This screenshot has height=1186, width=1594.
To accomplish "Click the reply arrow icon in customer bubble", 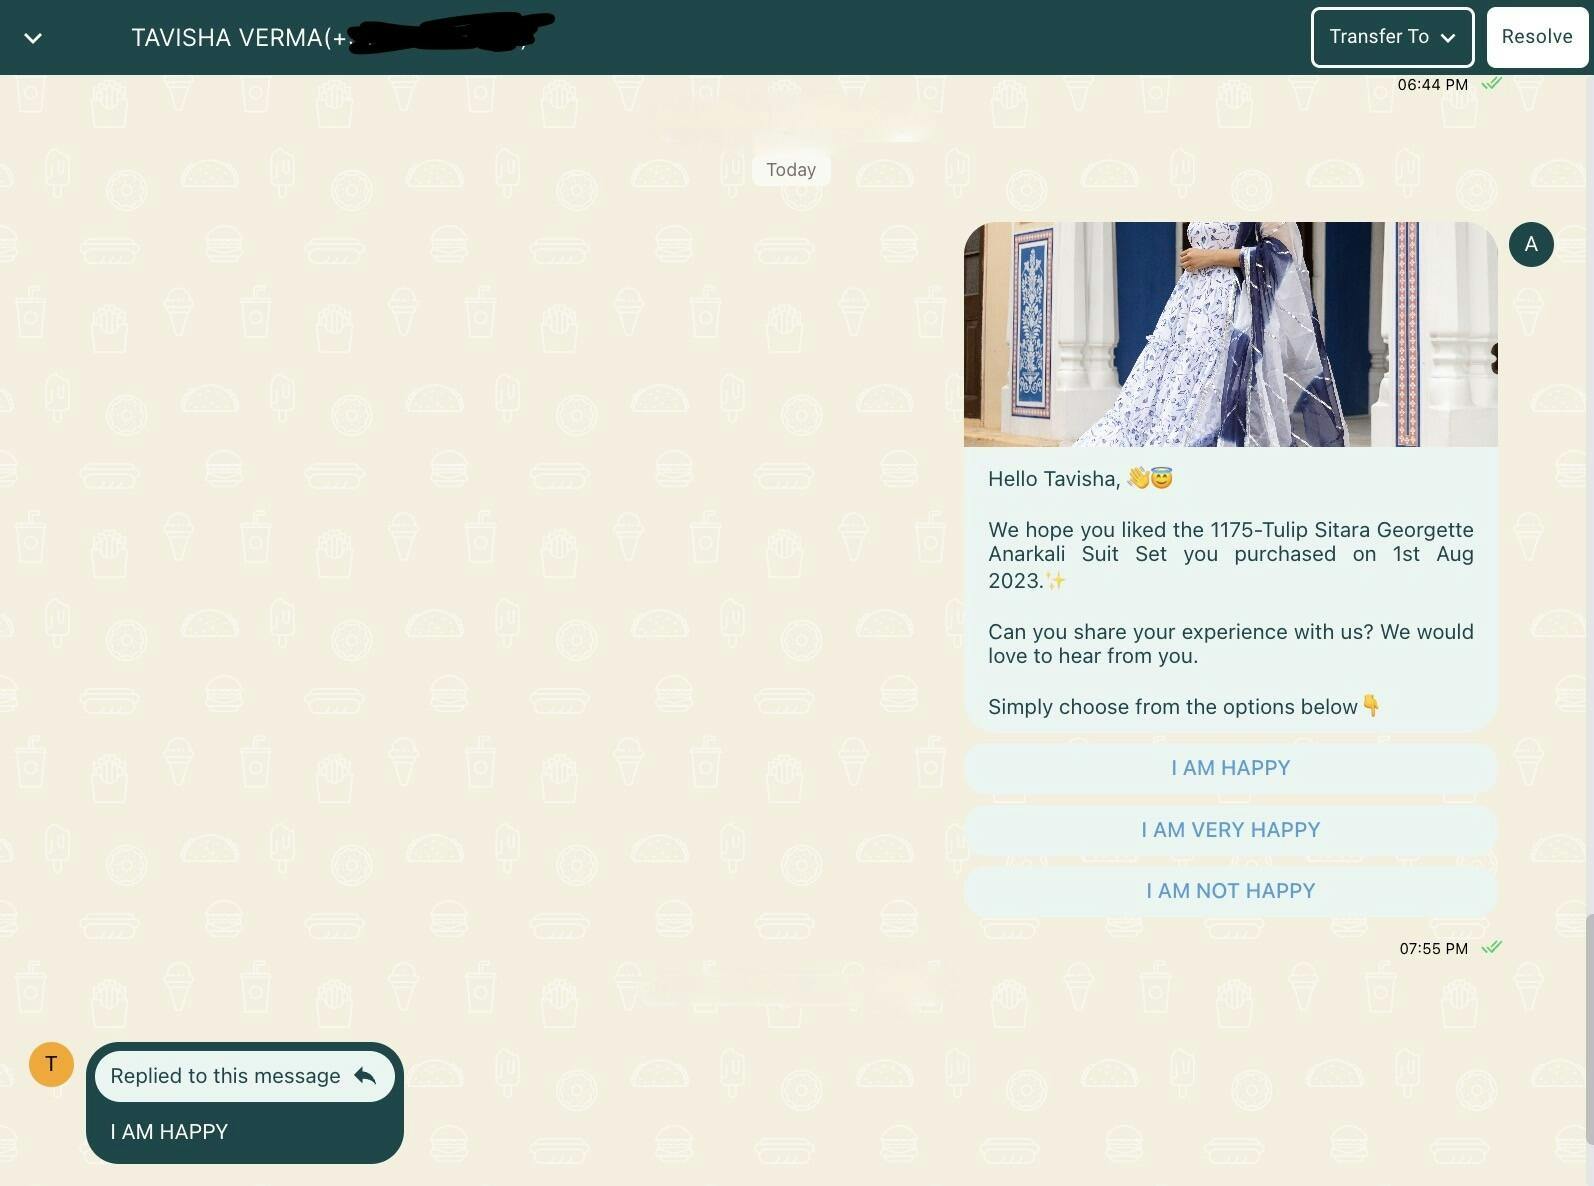I will pos(365,1076).
